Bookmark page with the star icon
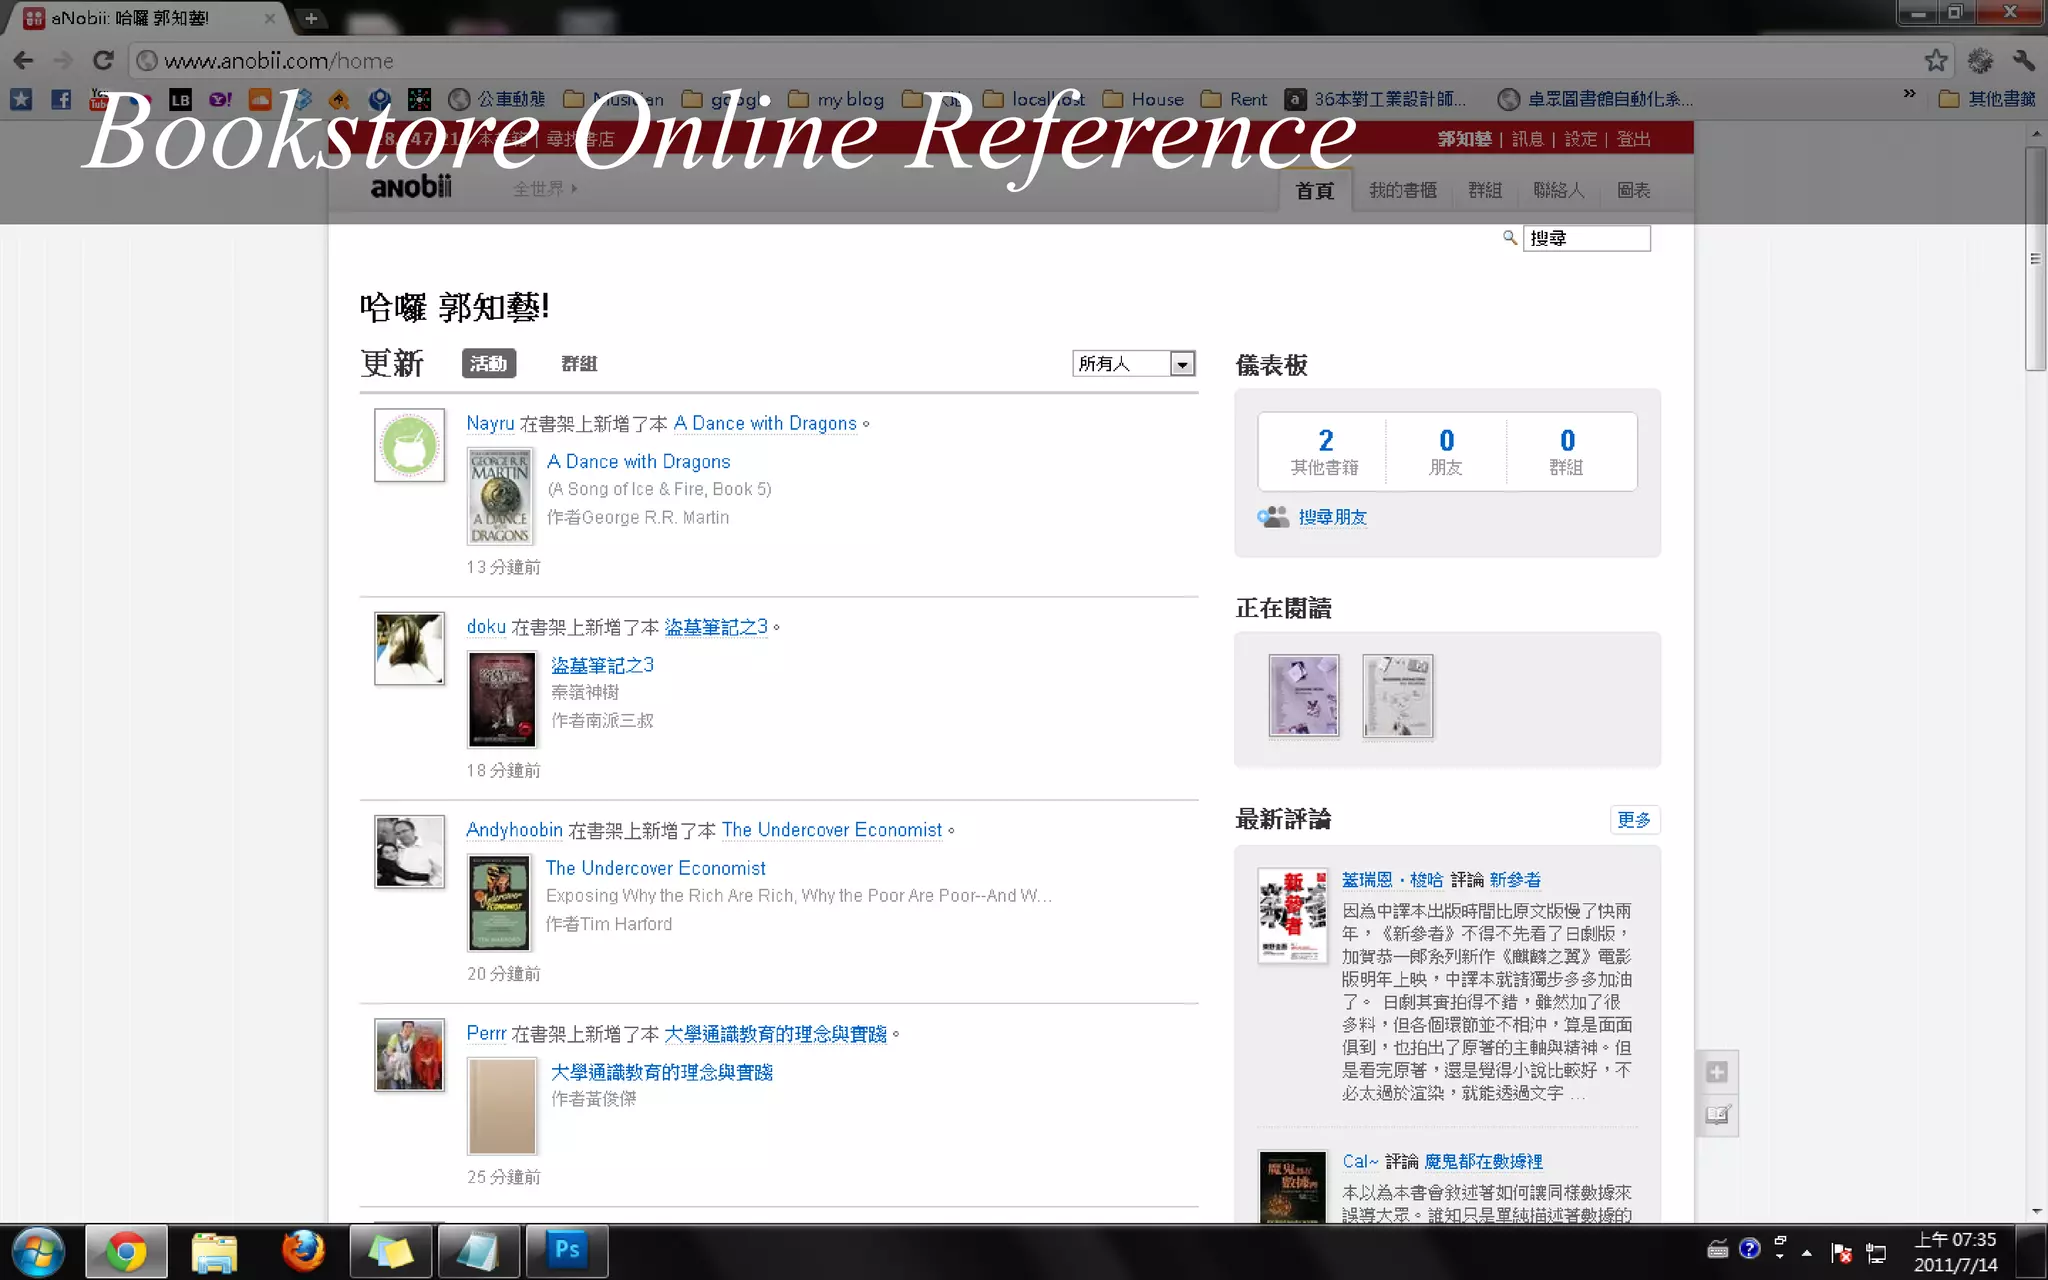The image size is (2048, 1280). [x=1936, y=61]
